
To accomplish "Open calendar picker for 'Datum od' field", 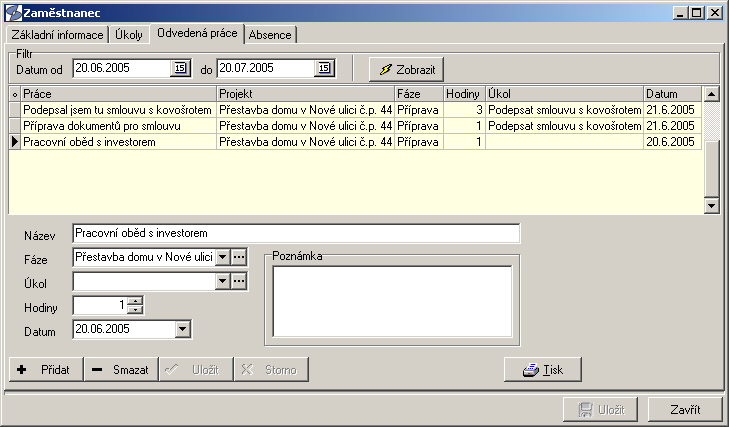I will tap(180, 68).
